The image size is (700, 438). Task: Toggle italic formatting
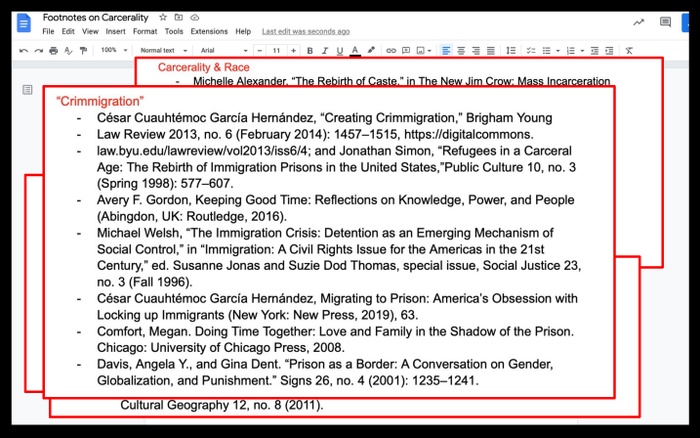[325, 51]
